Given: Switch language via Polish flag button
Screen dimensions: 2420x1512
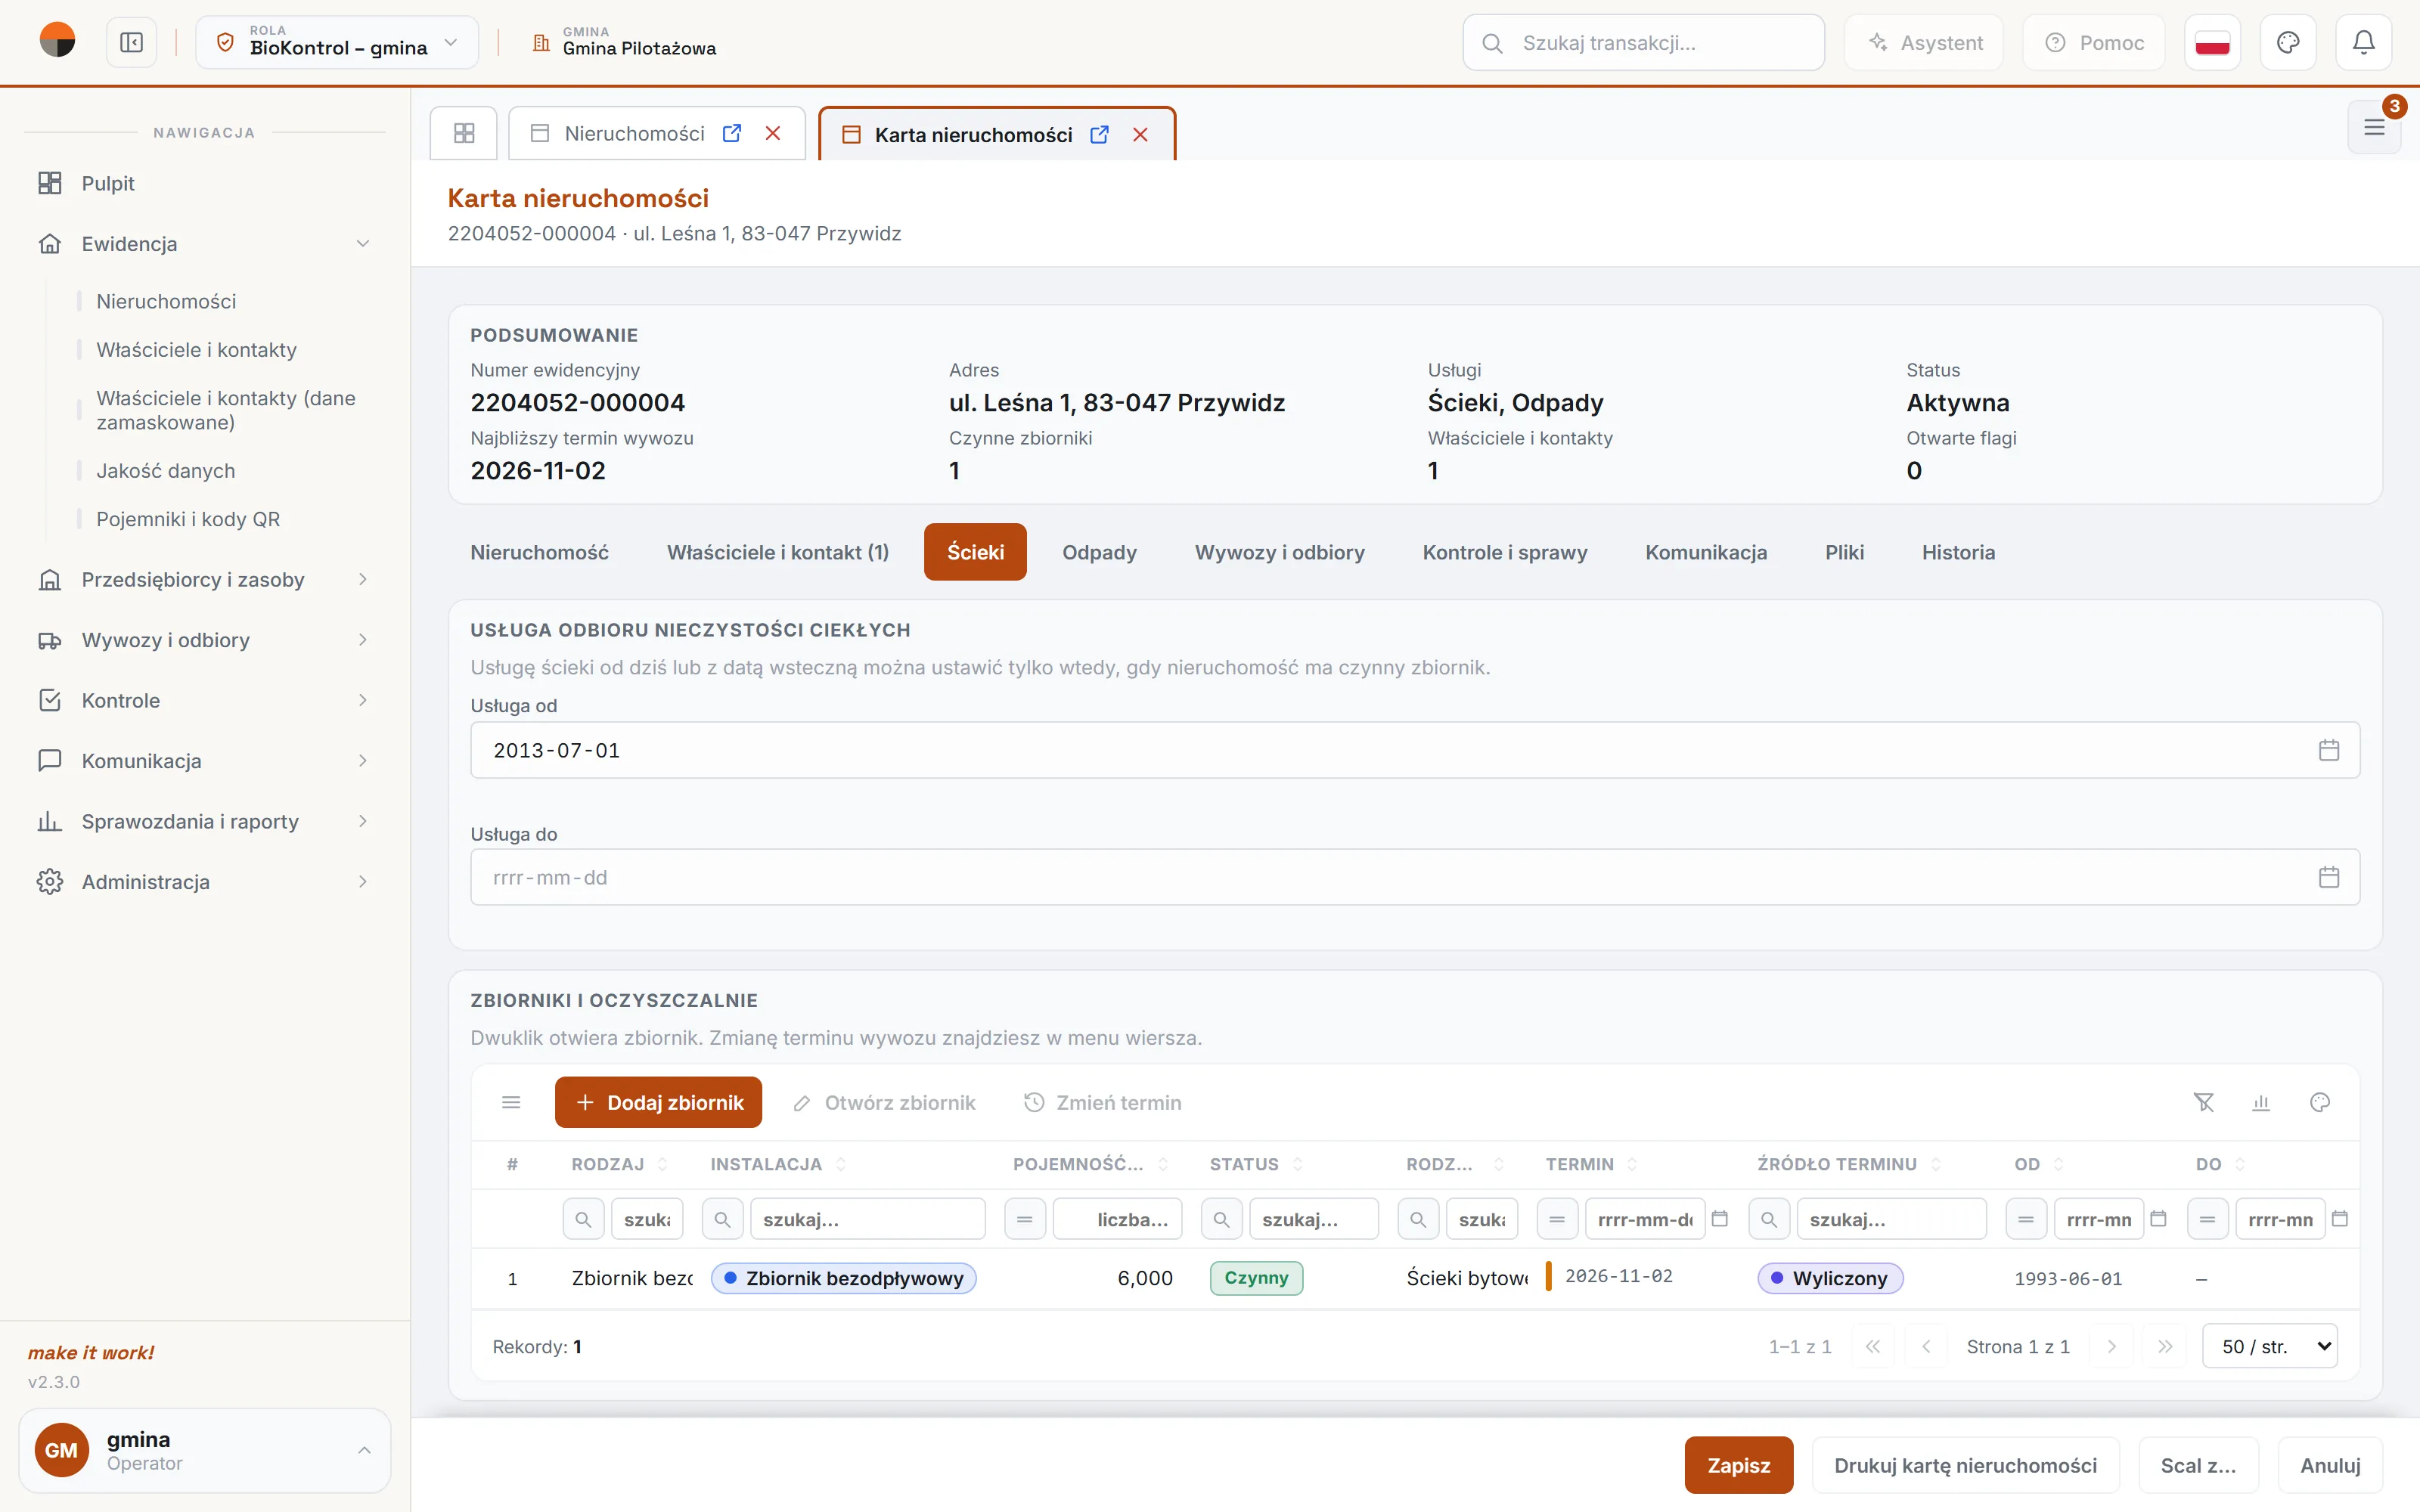Looking at the screenshot, I should pos(2212,42).
